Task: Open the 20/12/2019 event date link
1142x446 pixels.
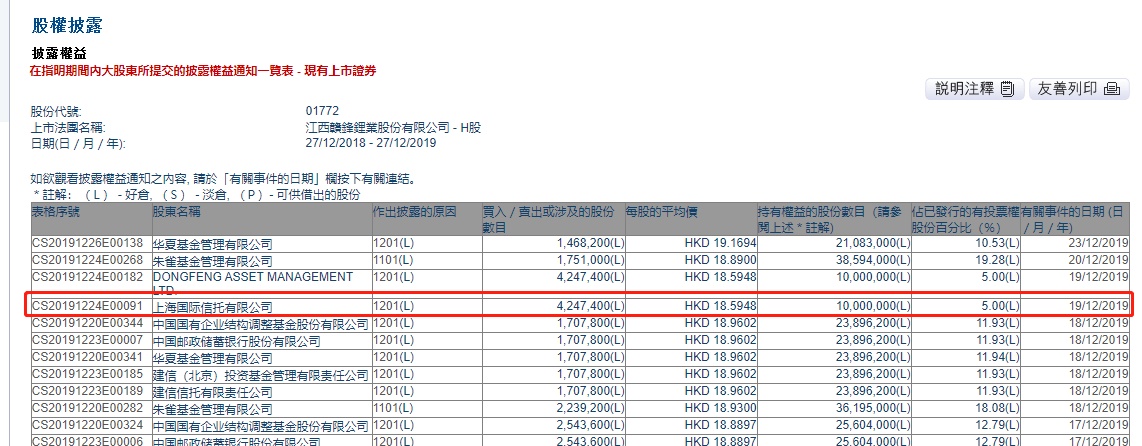Action: [x=1100, y=260]
